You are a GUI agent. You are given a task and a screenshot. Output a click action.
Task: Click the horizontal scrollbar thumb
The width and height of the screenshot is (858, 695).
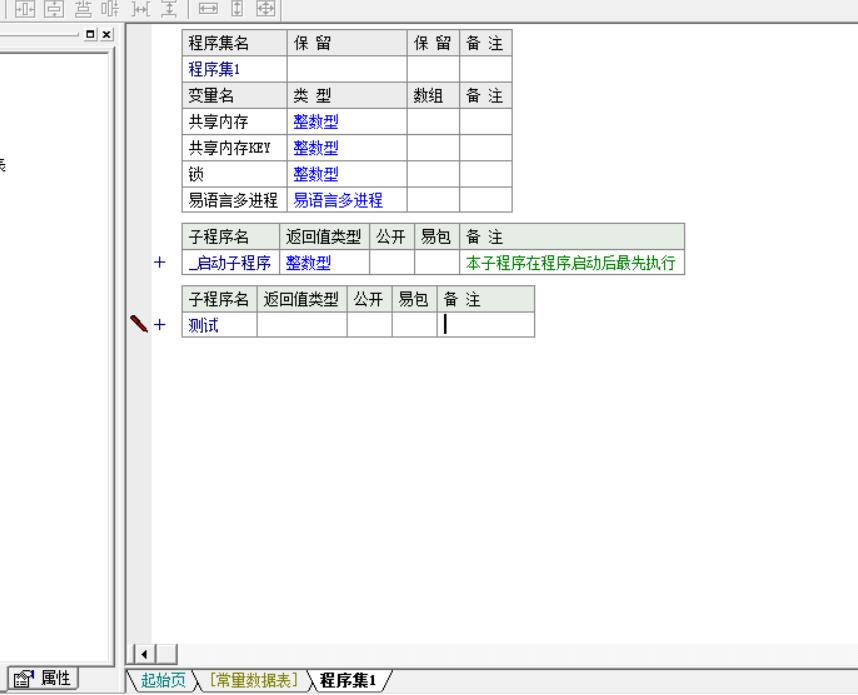tap(166, 654)
